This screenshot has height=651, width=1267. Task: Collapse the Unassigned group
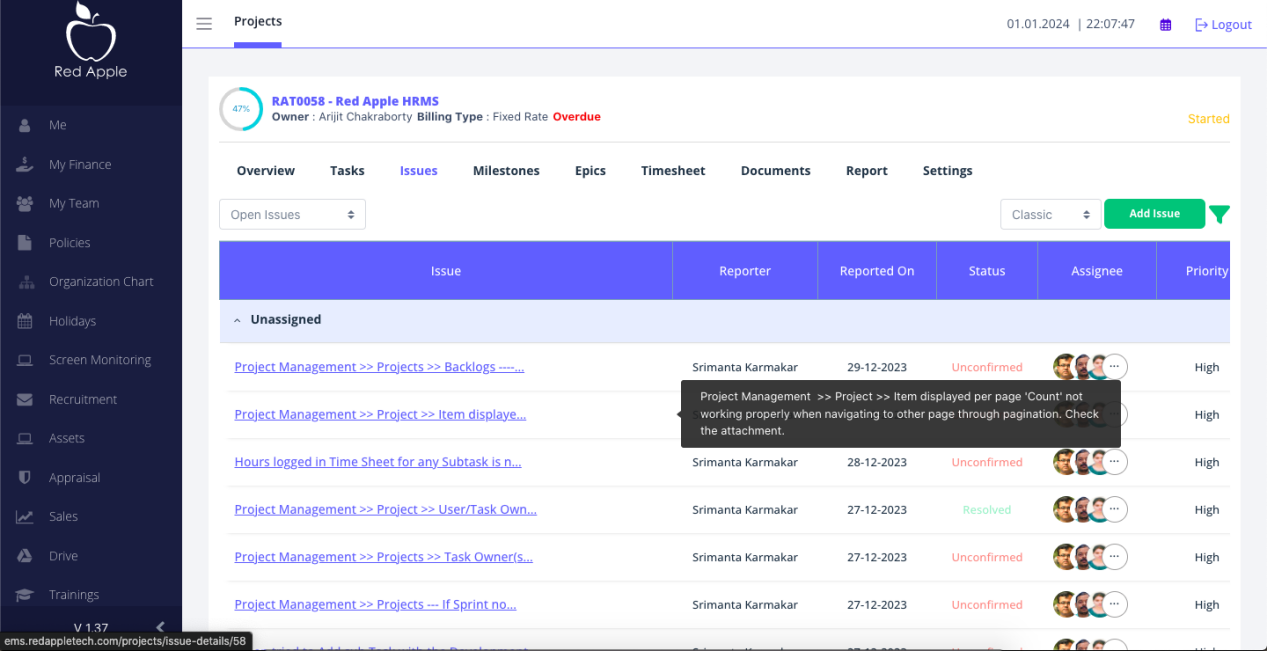tap(237, 320)
